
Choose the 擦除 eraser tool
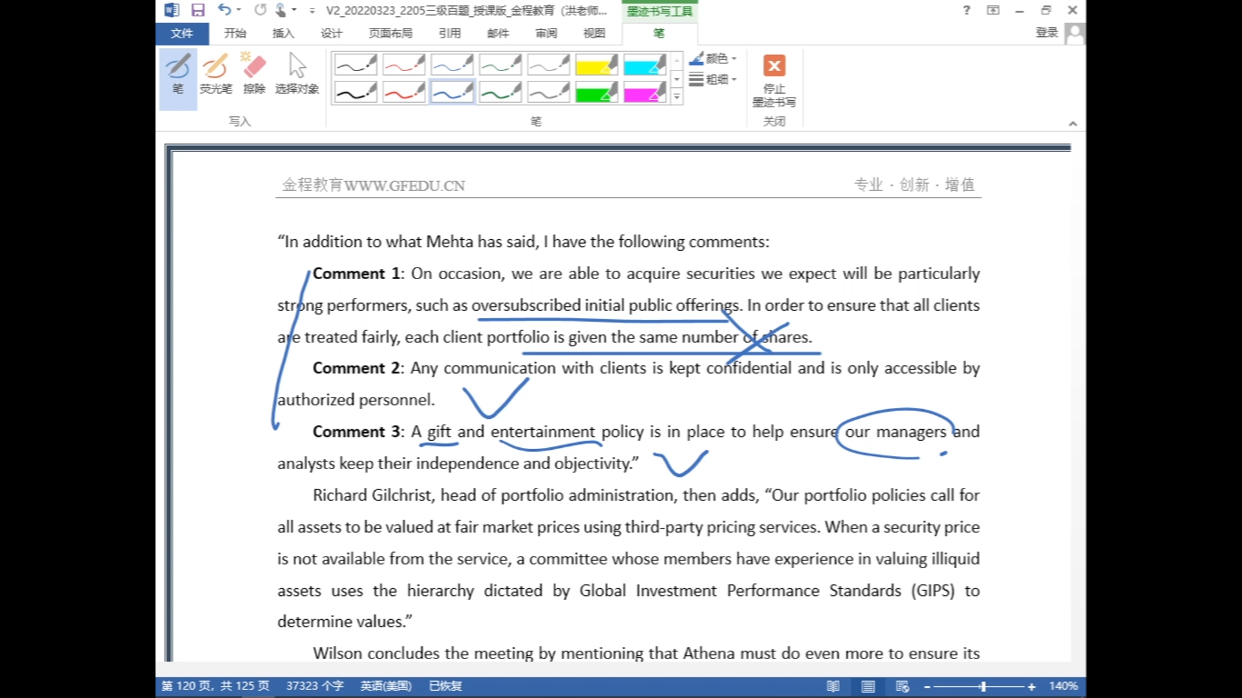click(254, 75)
